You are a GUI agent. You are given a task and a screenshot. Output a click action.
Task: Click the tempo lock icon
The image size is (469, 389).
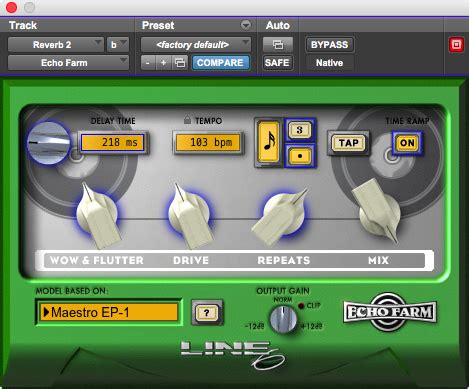click(x=187, y=119)
